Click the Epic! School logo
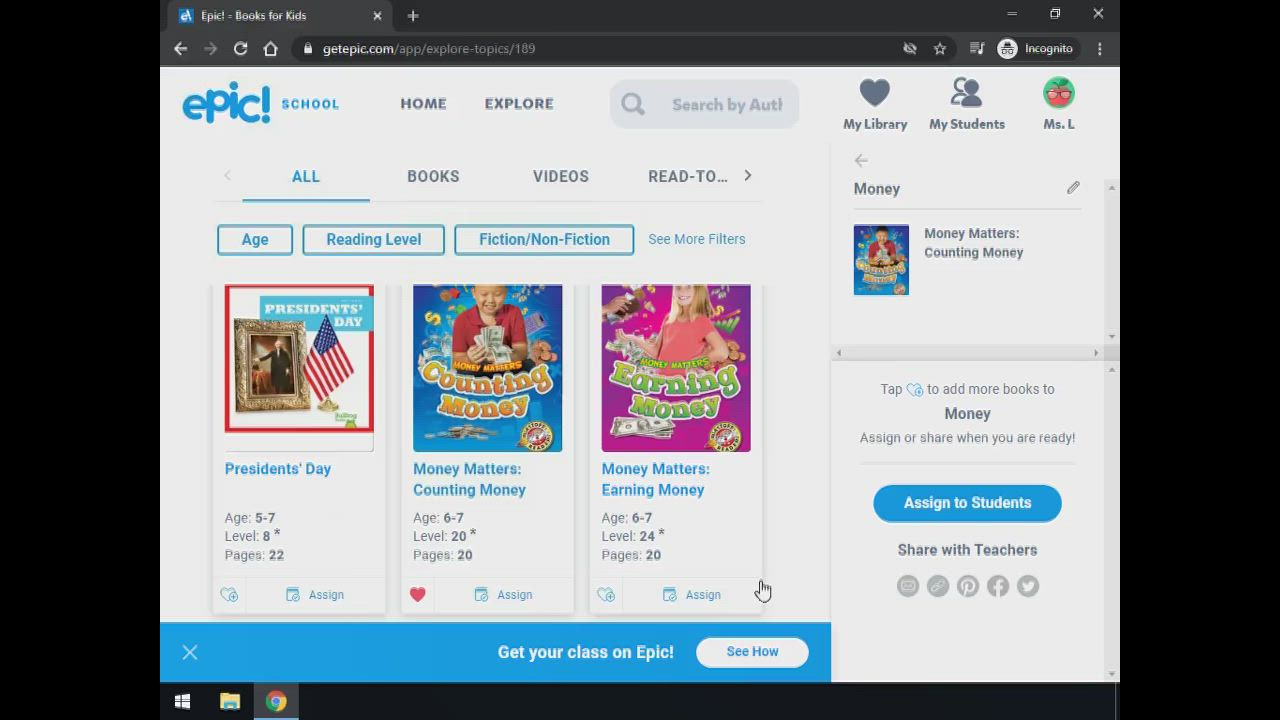 [x=260, y=103]
